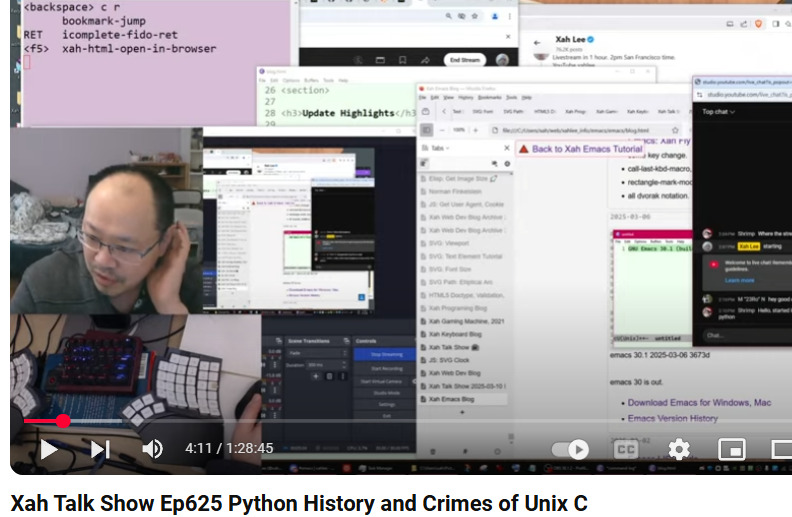Click the Brave shield icon in browser
The height and width of the screenshot is (517, 792).
pos(758,24)
